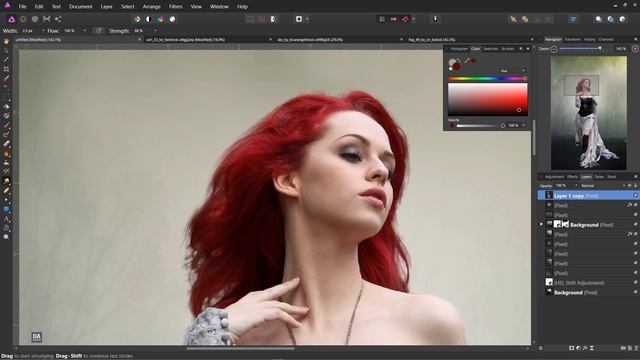Image resolution: width=640 pixels, height=360 pixels.
Task: Click the dark red primary color swatch
Action: point(456,66)
